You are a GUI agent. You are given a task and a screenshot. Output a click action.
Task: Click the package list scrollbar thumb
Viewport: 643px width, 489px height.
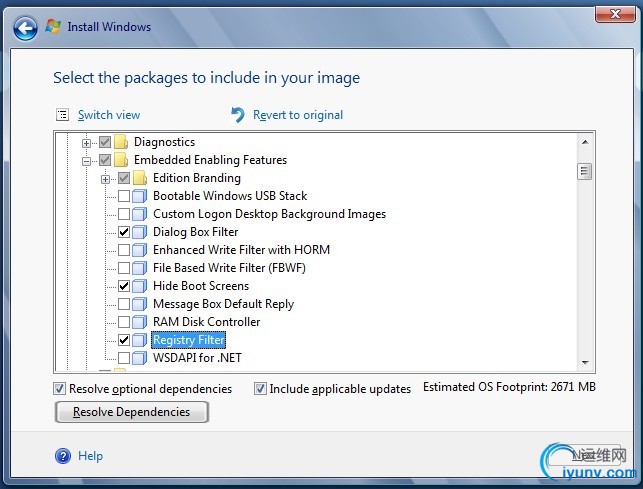[585, 171]
